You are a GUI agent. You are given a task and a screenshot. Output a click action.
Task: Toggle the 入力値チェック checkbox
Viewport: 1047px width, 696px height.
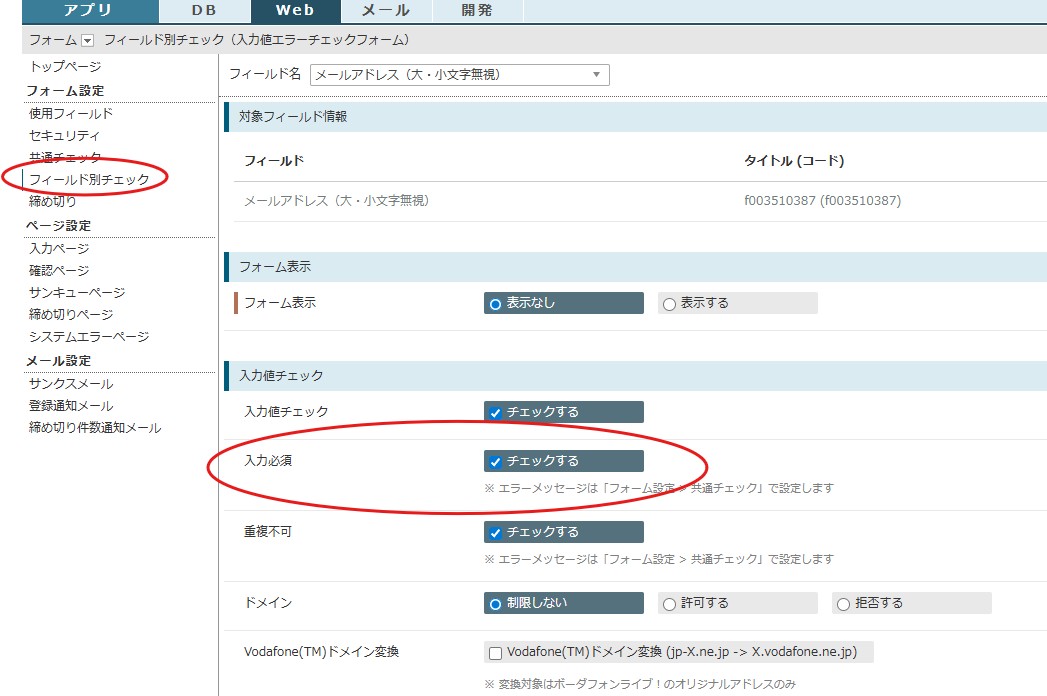point(495,412)
